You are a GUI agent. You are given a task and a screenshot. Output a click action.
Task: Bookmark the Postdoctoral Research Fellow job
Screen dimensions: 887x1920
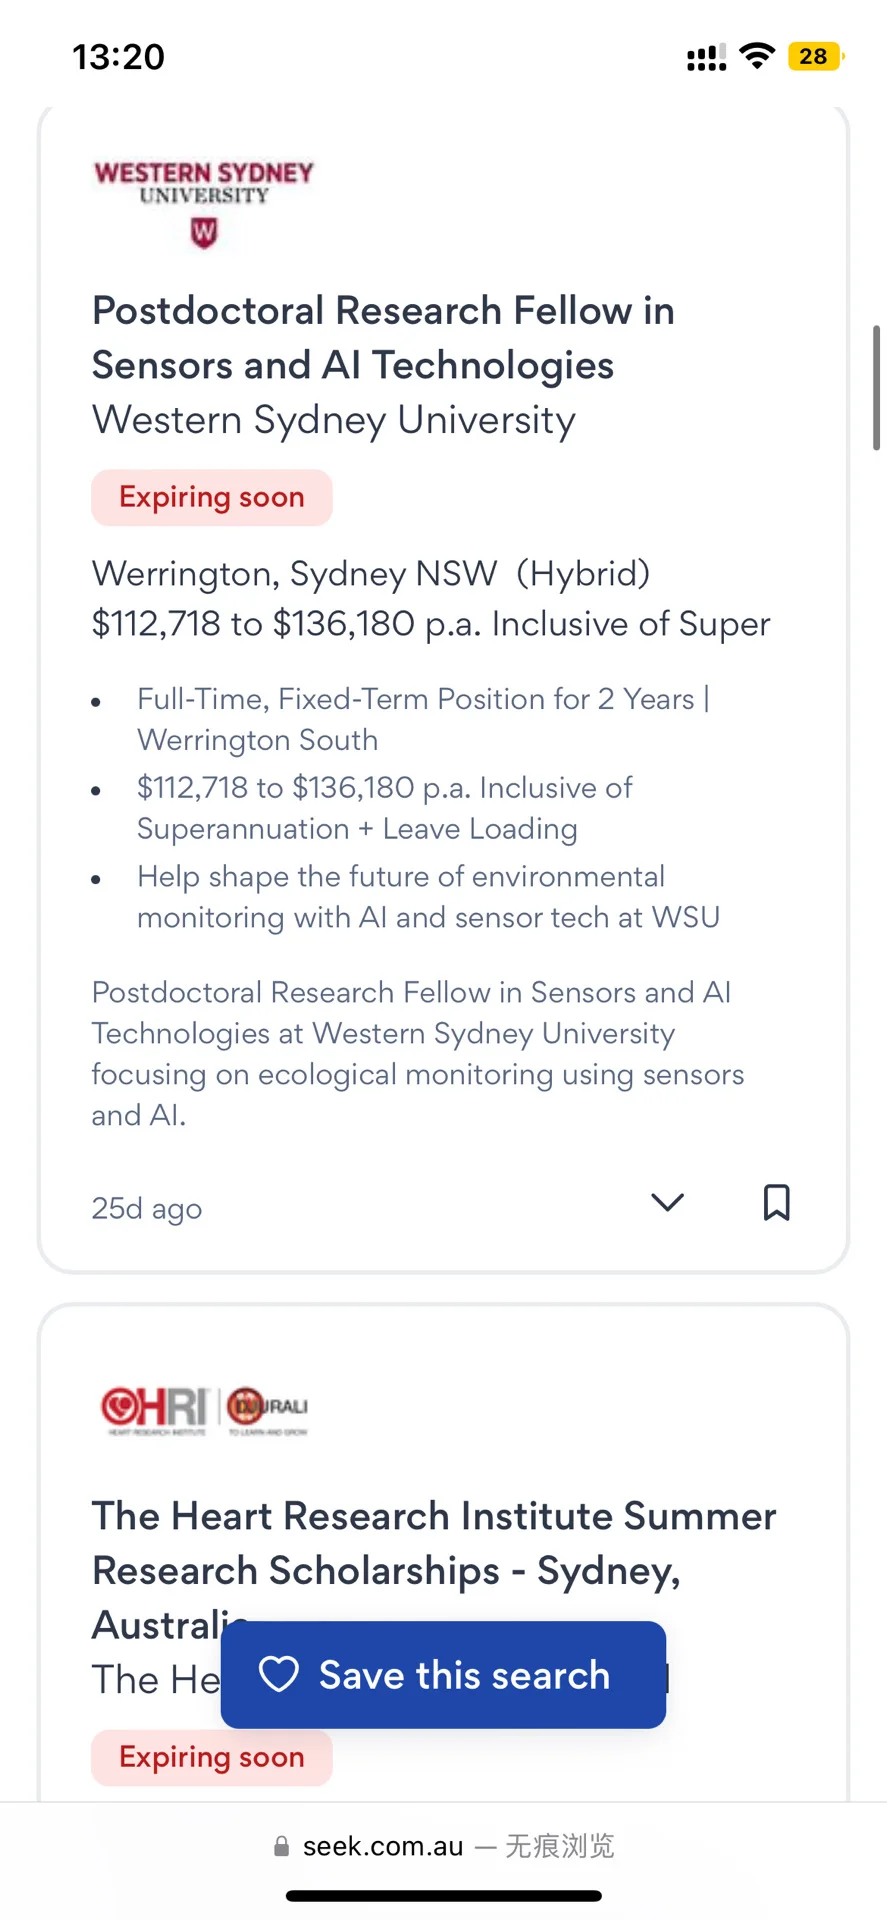click(x=776, y=1202)
